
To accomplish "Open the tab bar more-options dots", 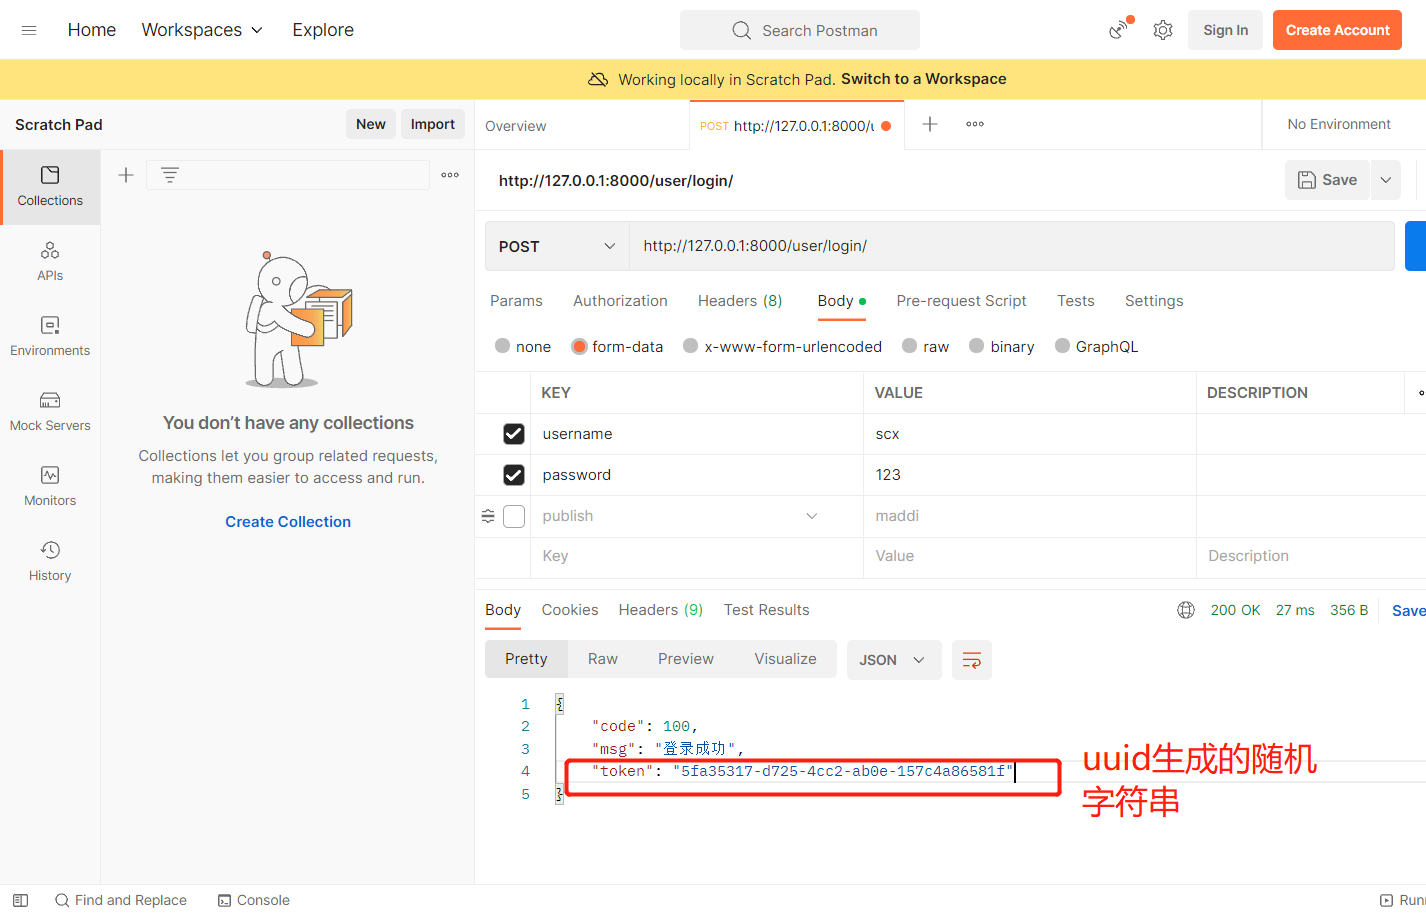I will coord(975,124).
